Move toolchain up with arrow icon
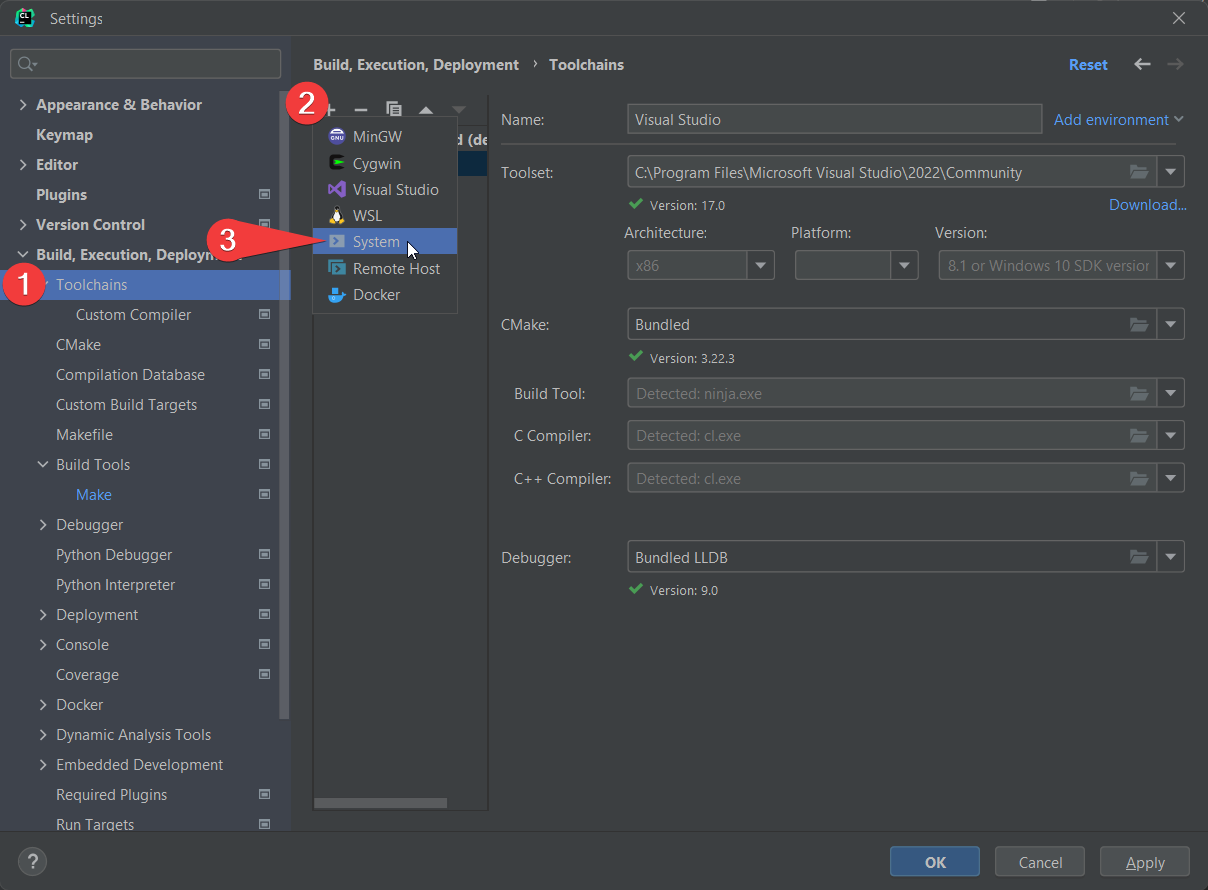1208x890 pixels. (x=426, y=110)
